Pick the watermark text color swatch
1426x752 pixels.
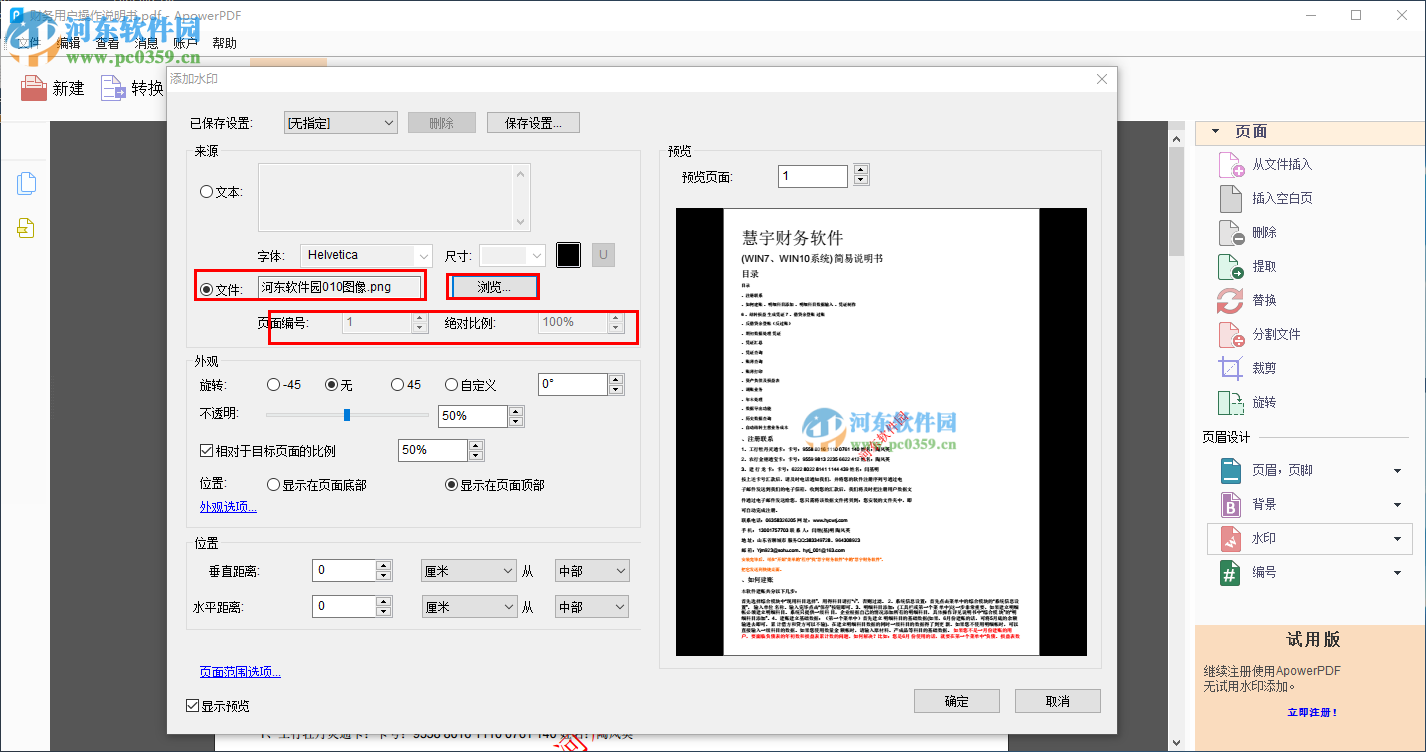click(x=568, y=255)
